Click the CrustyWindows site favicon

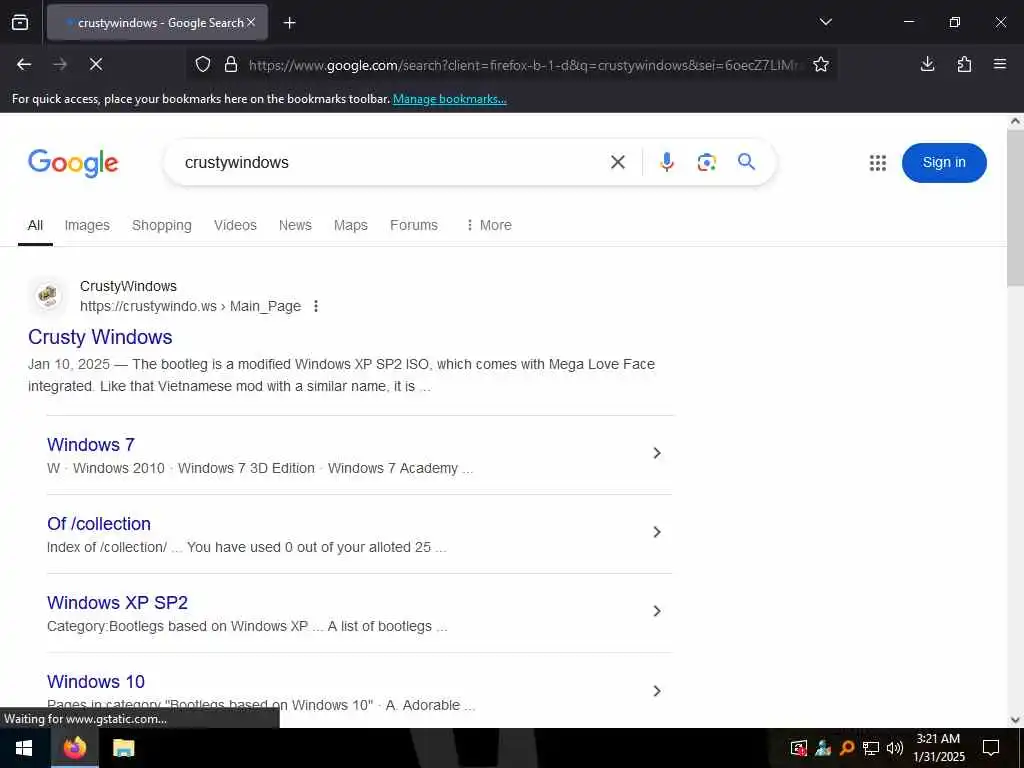click(48, 296)
